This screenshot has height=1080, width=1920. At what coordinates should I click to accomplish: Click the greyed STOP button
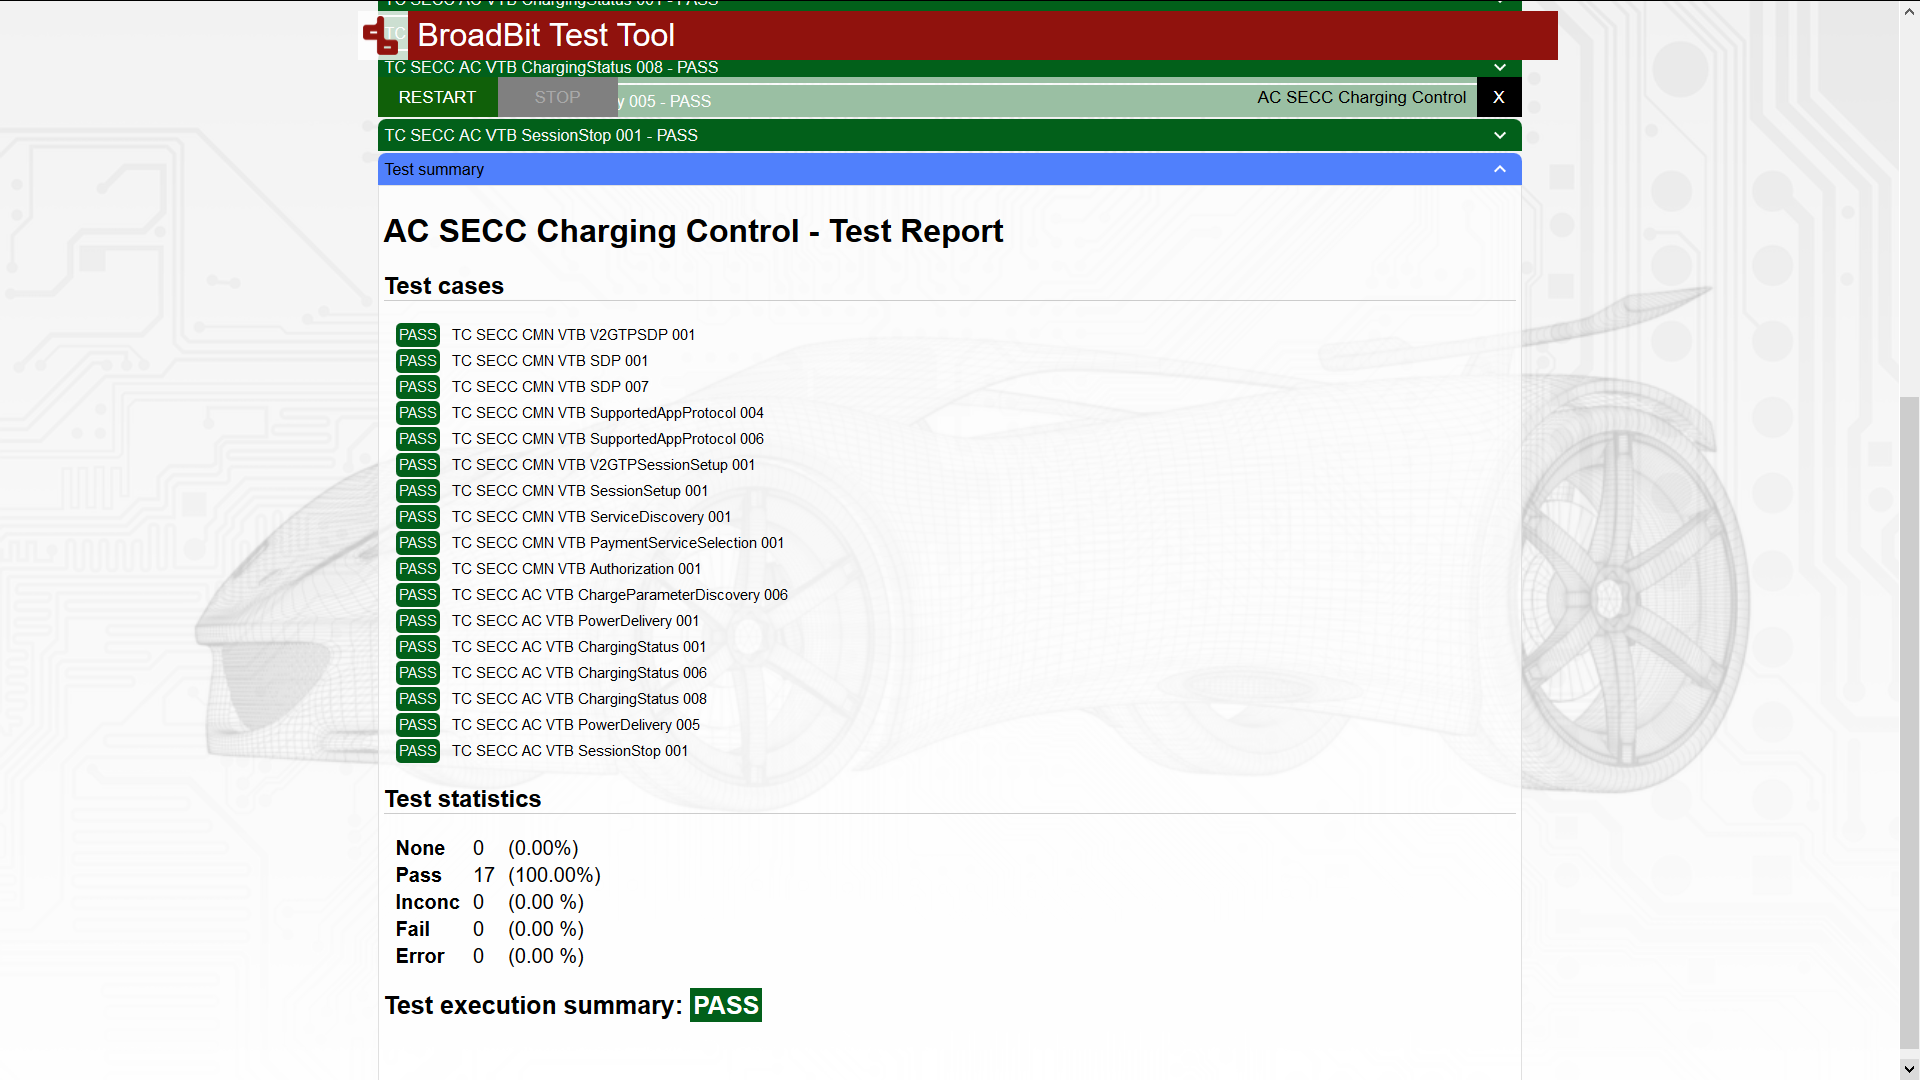pos(557,97)
